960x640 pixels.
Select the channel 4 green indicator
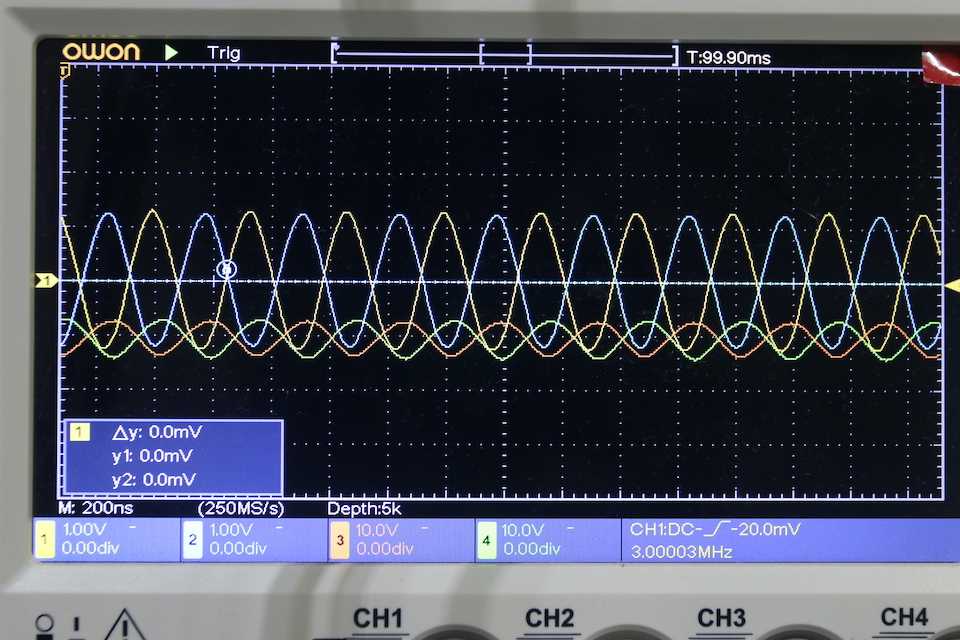point(486,540)
